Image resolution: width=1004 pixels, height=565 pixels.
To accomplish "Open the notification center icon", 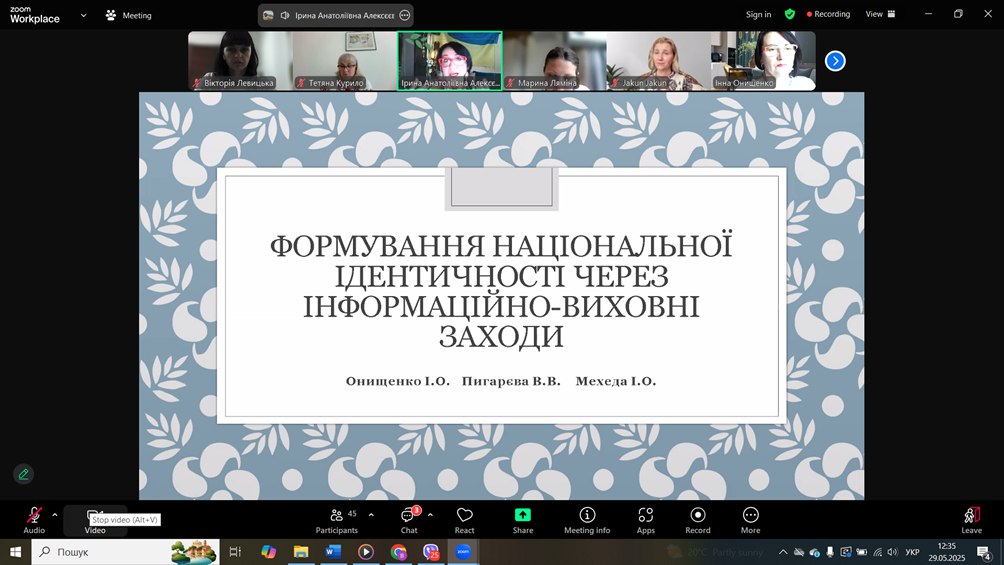I will pos(985,552).
